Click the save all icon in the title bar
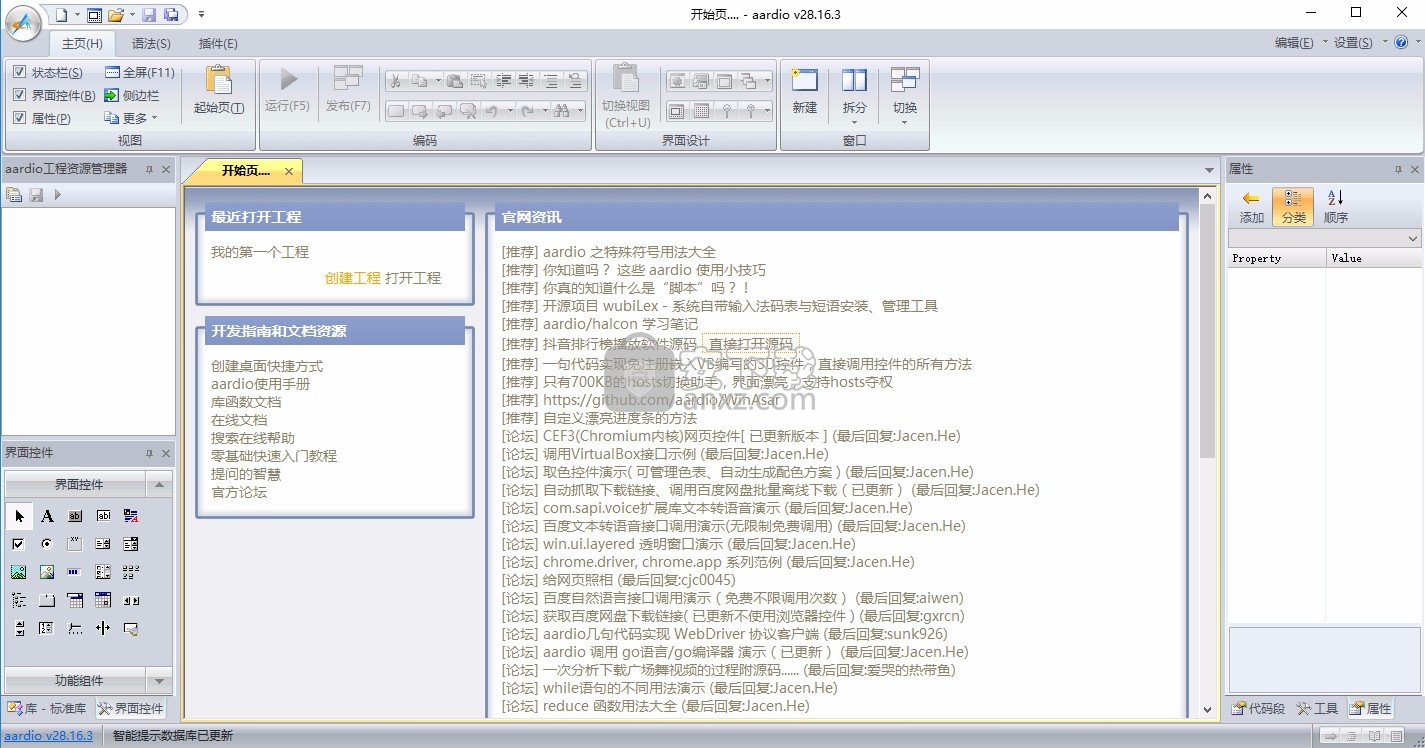 (x=171, y=14)
